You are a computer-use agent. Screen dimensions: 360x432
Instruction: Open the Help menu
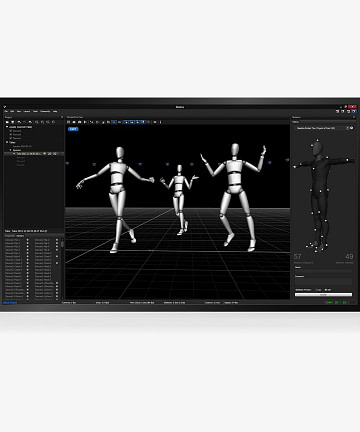click(x=55, y=111)
